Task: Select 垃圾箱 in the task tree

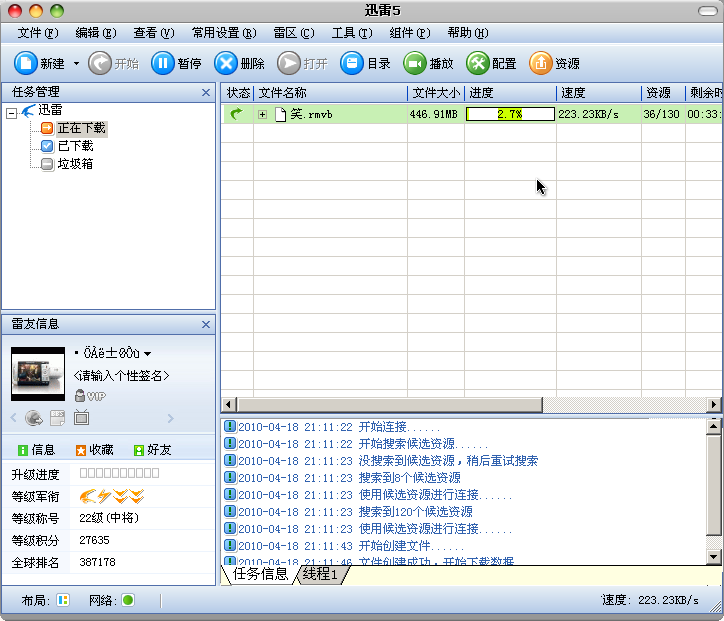Action: tap(75, 164)
